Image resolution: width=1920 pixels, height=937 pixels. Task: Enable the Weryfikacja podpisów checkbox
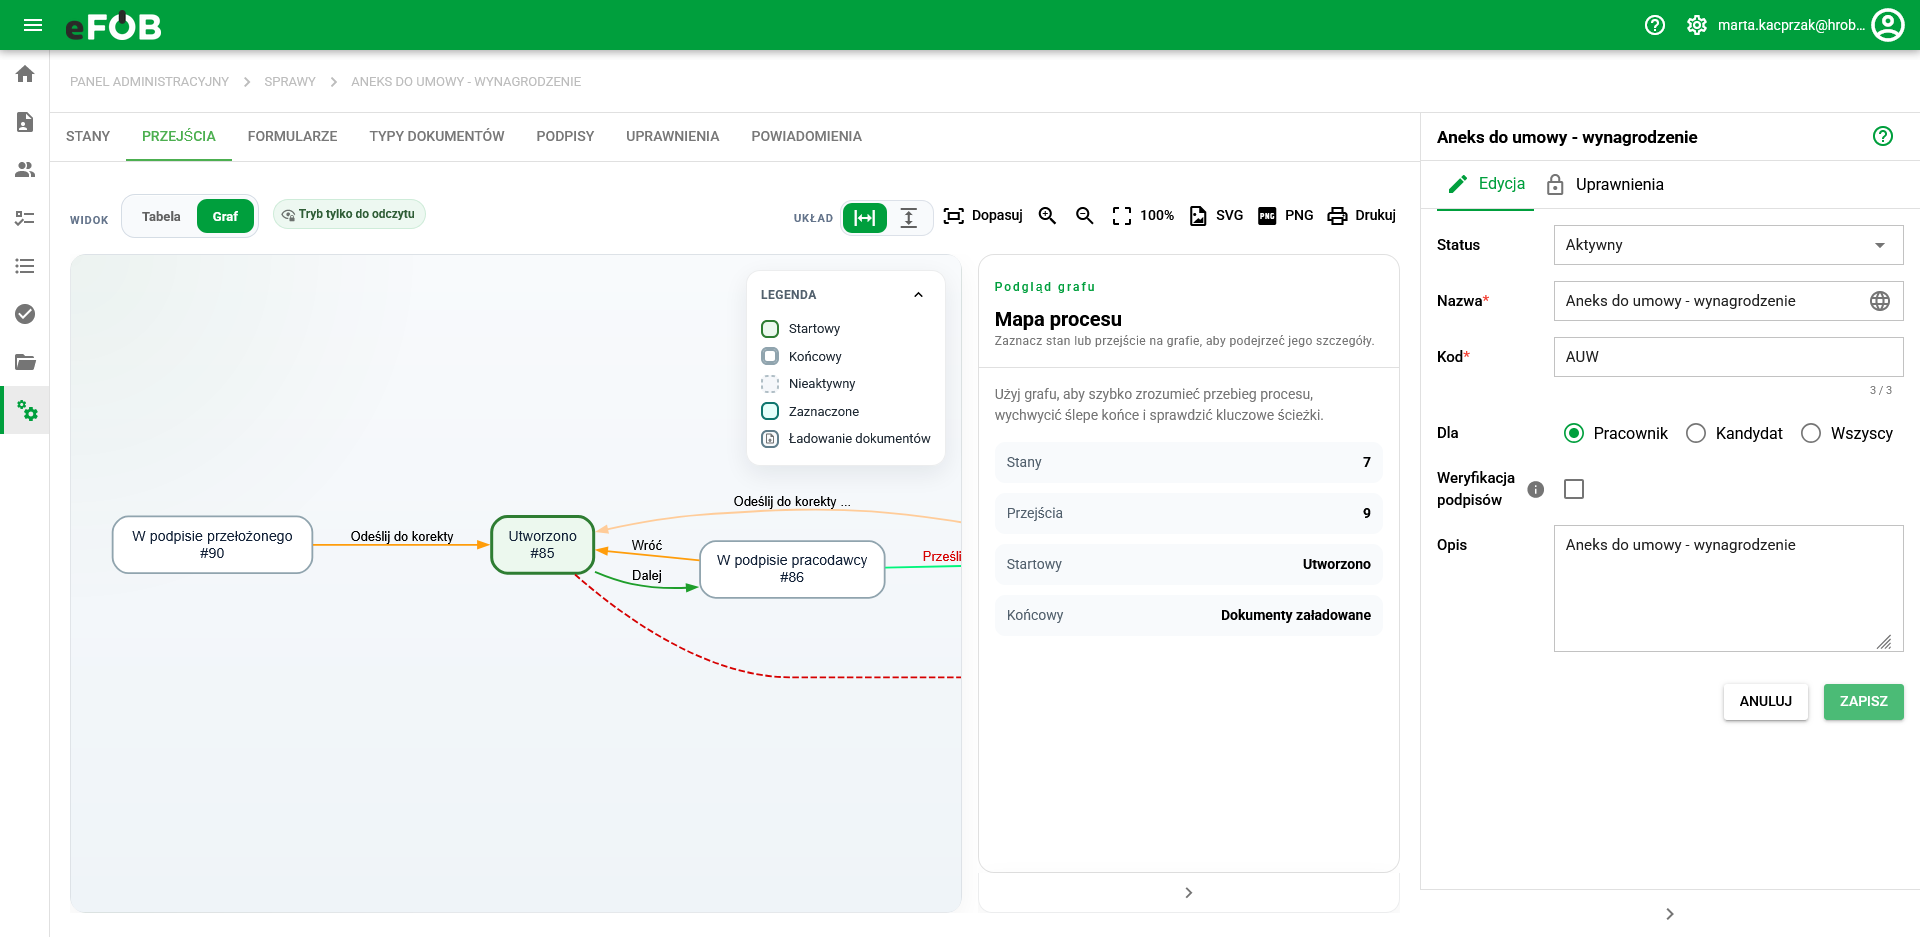pos(1574,489)
